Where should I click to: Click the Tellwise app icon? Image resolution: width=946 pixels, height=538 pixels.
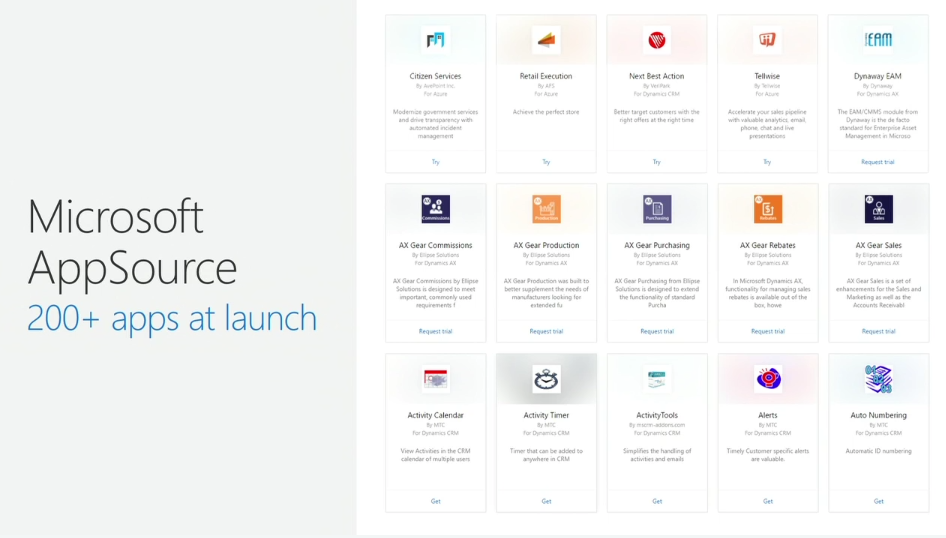[x=767, y=40]
